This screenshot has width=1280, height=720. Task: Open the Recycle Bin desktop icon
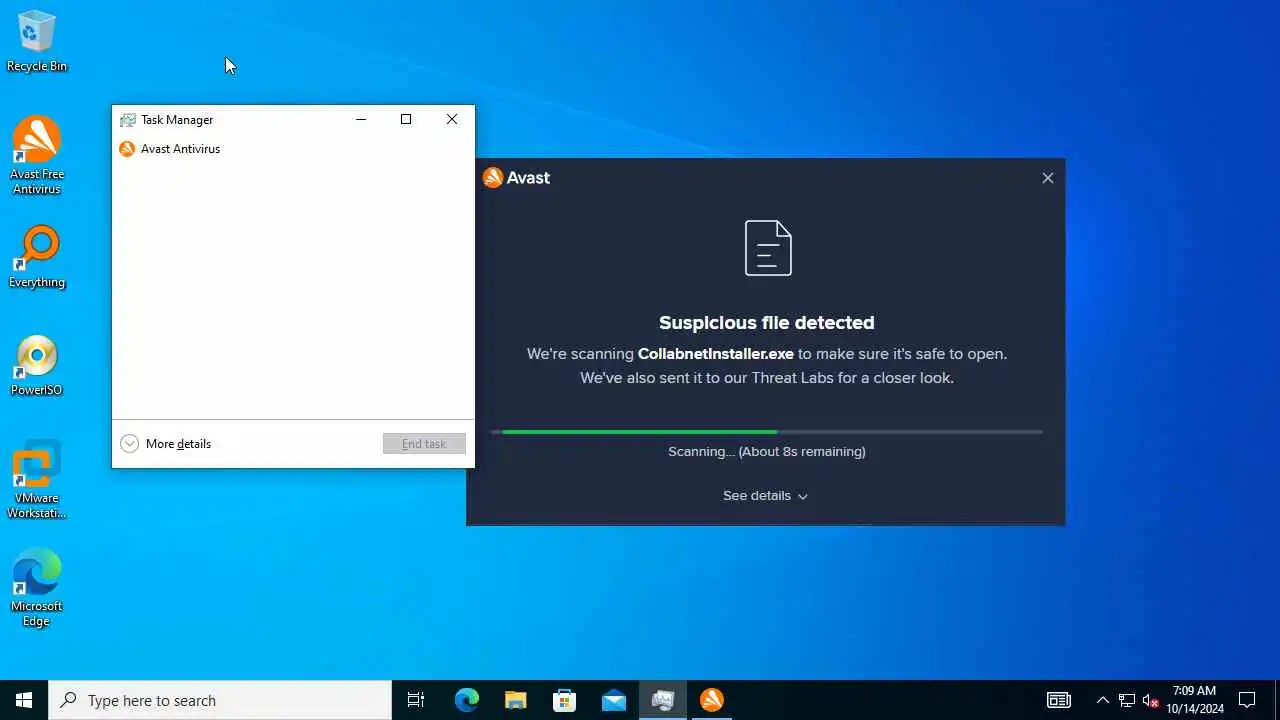(37, 41)
